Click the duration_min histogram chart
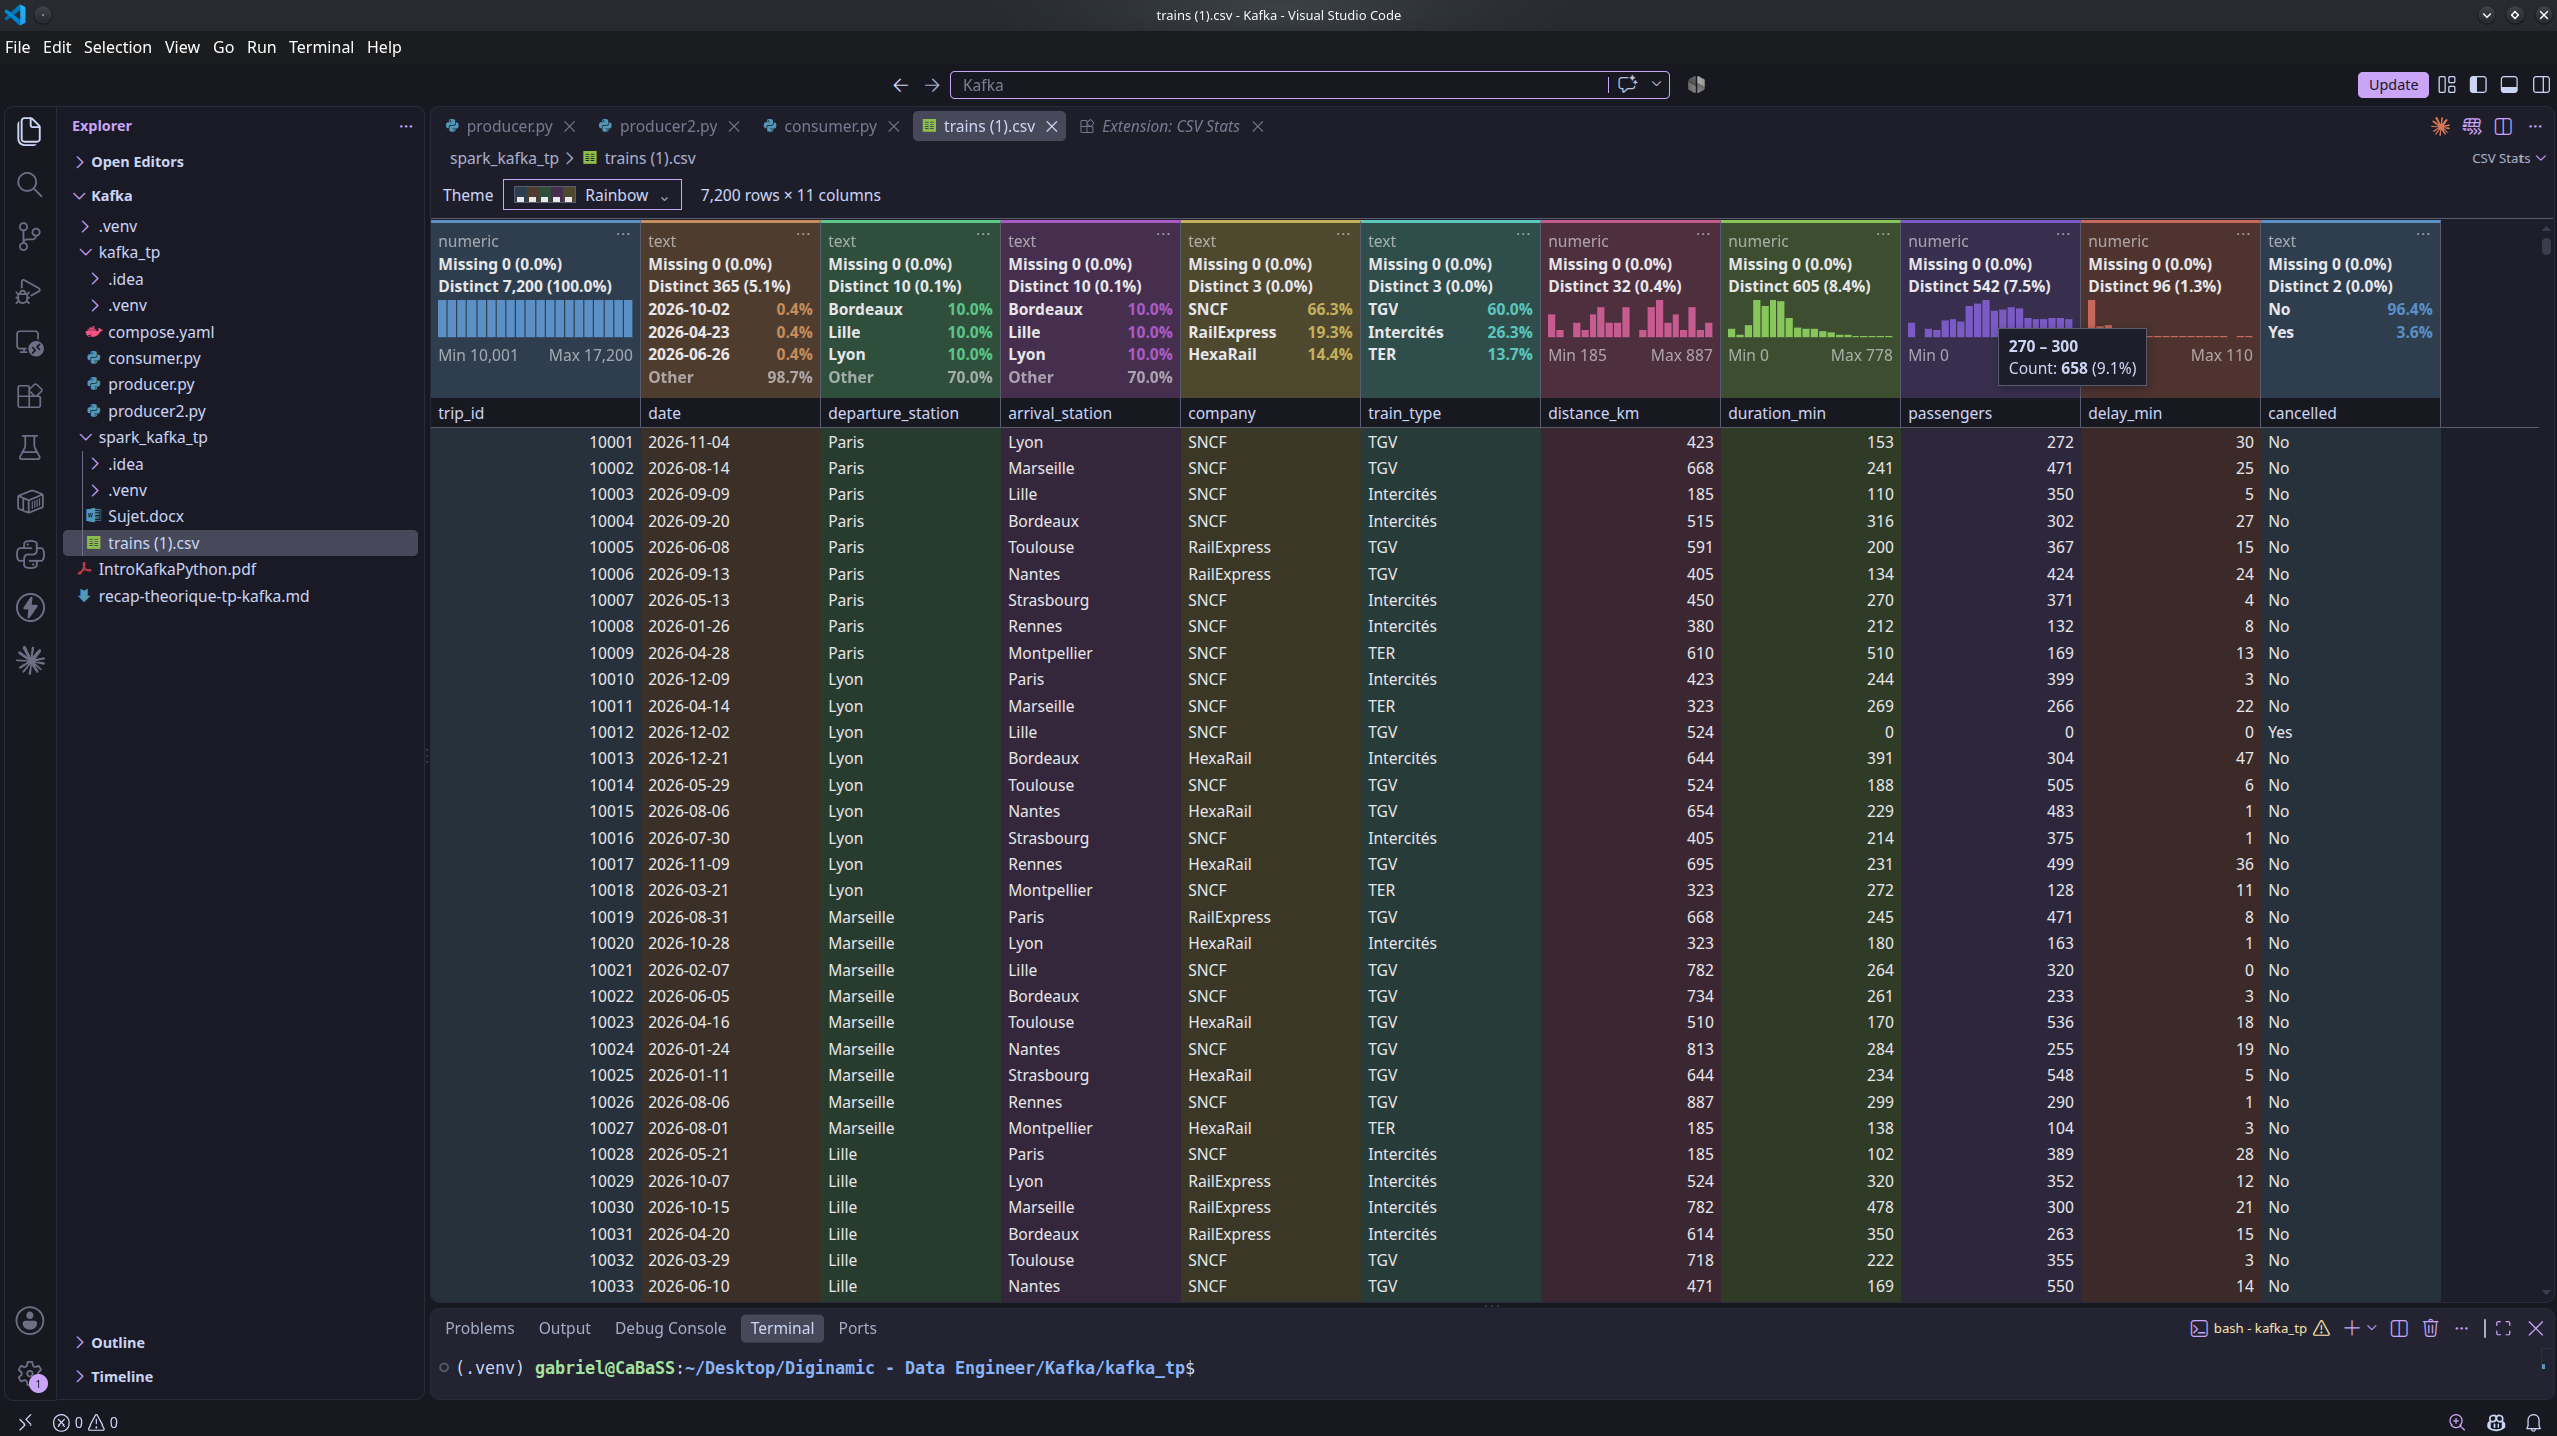Image resolution: width=2557 pixels, height=1436 pixels. 1810,320
